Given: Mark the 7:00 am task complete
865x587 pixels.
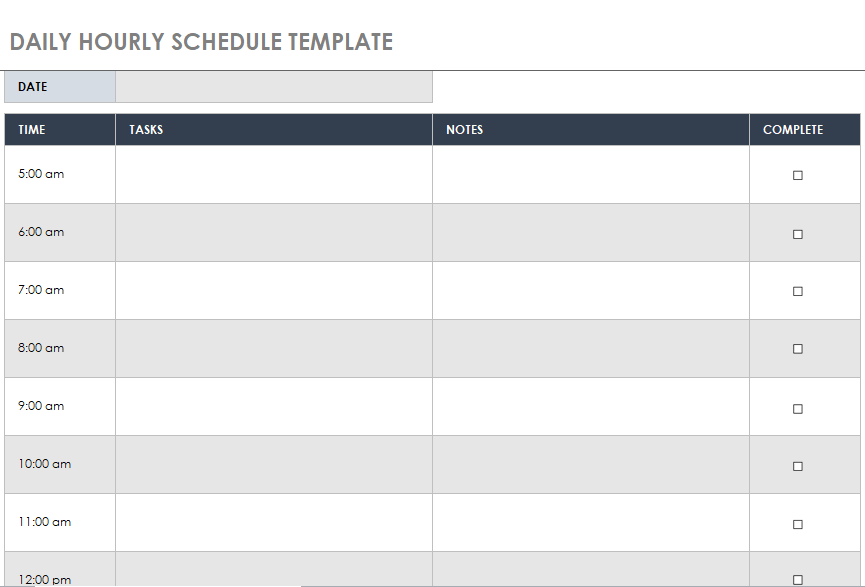Looking at the screenshot, I should (798, 291).
